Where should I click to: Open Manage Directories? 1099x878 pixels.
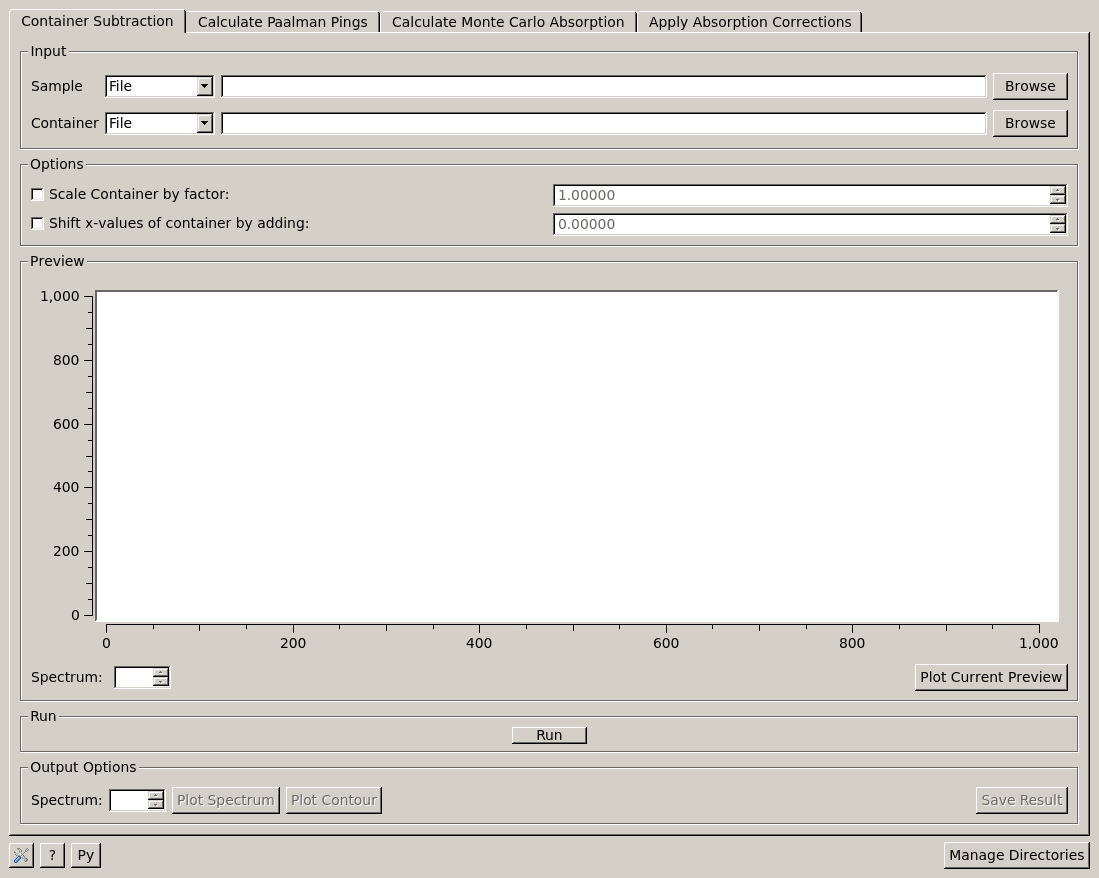[x=1016, y=855]
